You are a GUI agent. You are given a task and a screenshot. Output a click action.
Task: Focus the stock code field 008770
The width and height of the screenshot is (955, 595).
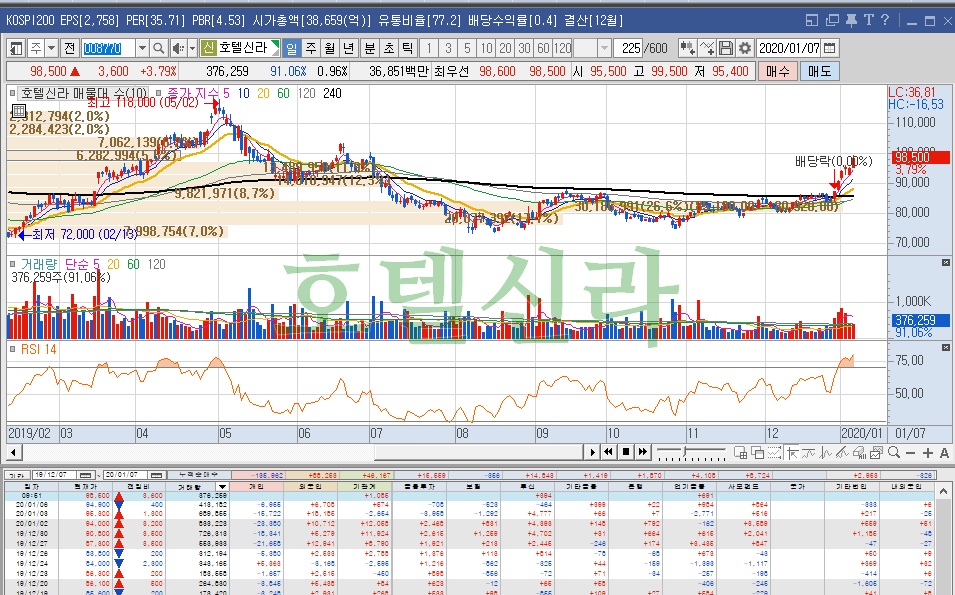(108, 48)
